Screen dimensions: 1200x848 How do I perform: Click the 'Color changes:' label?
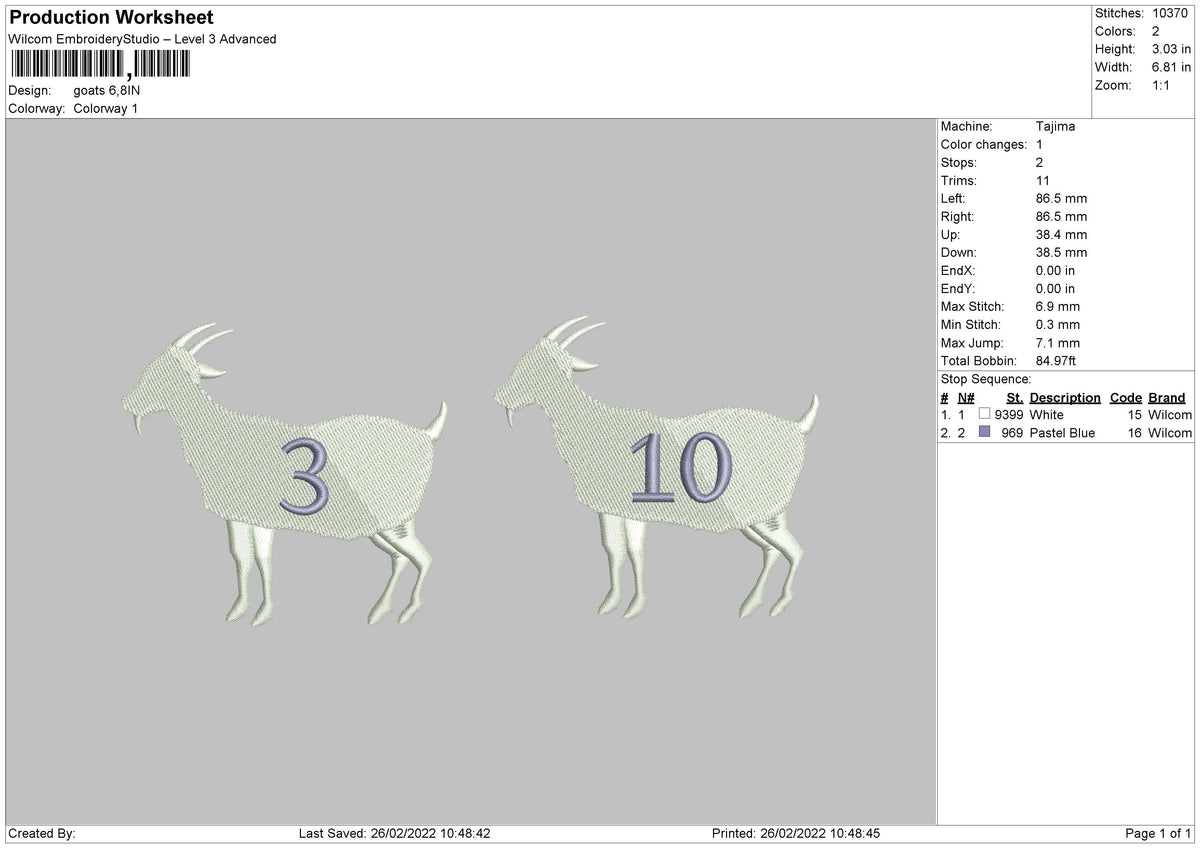[x=984, y=145]
